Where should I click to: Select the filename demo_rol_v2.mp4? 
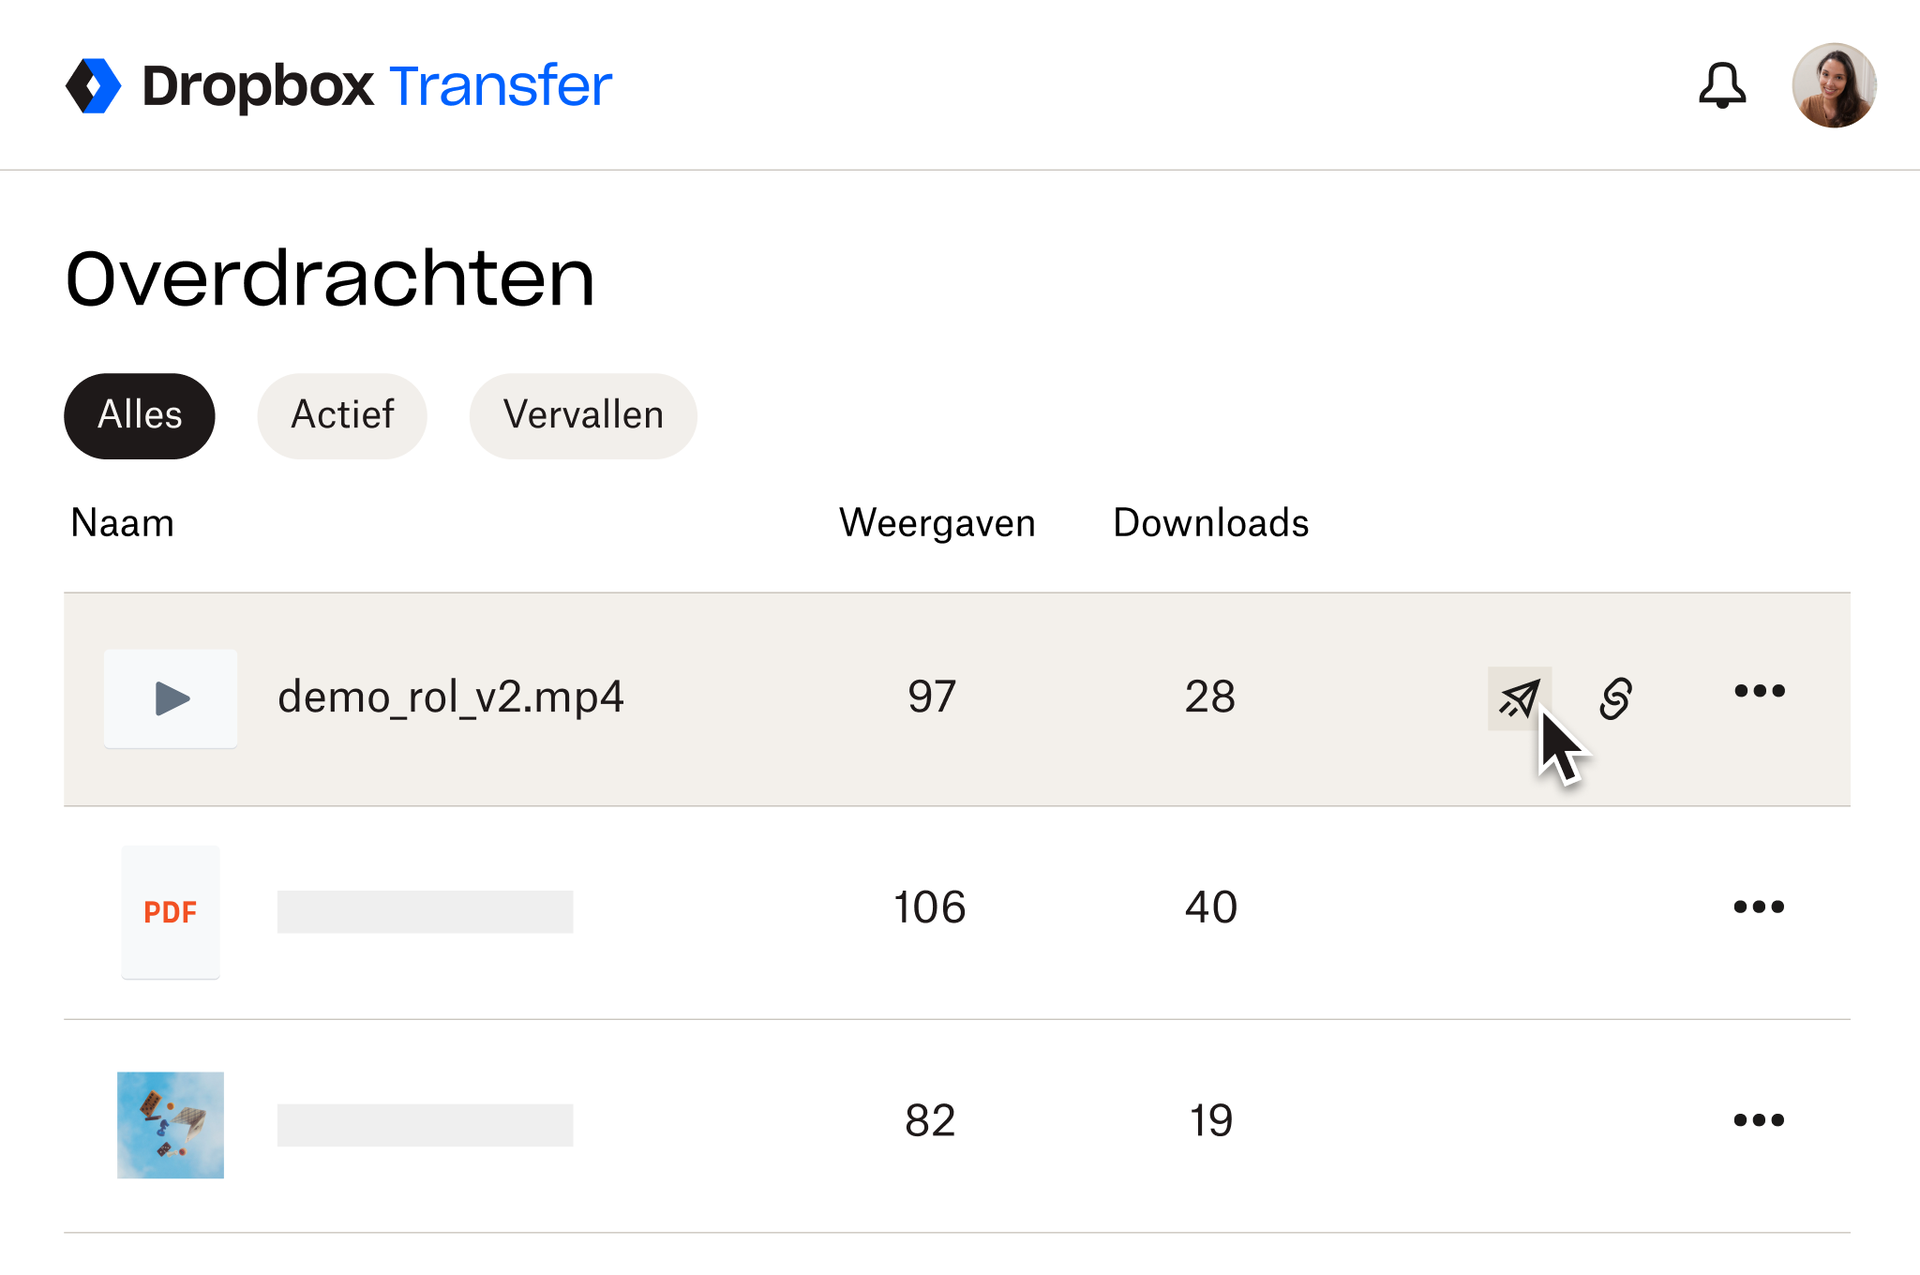[x=451, y=697]
